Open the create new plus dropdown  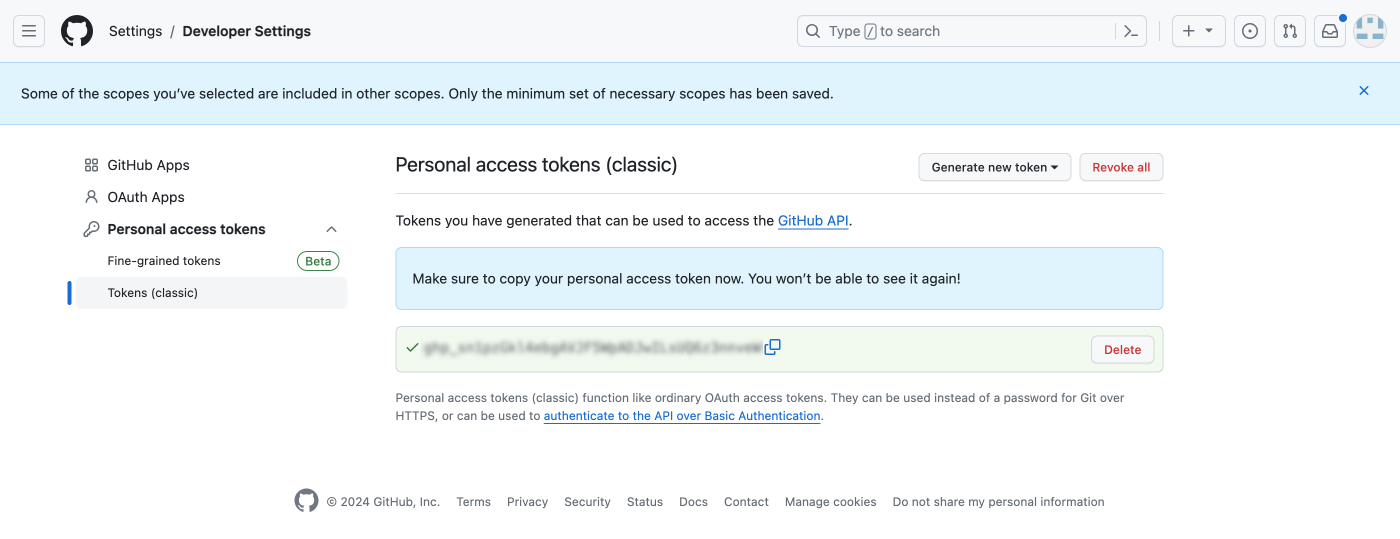click(x=1198, y=31)
